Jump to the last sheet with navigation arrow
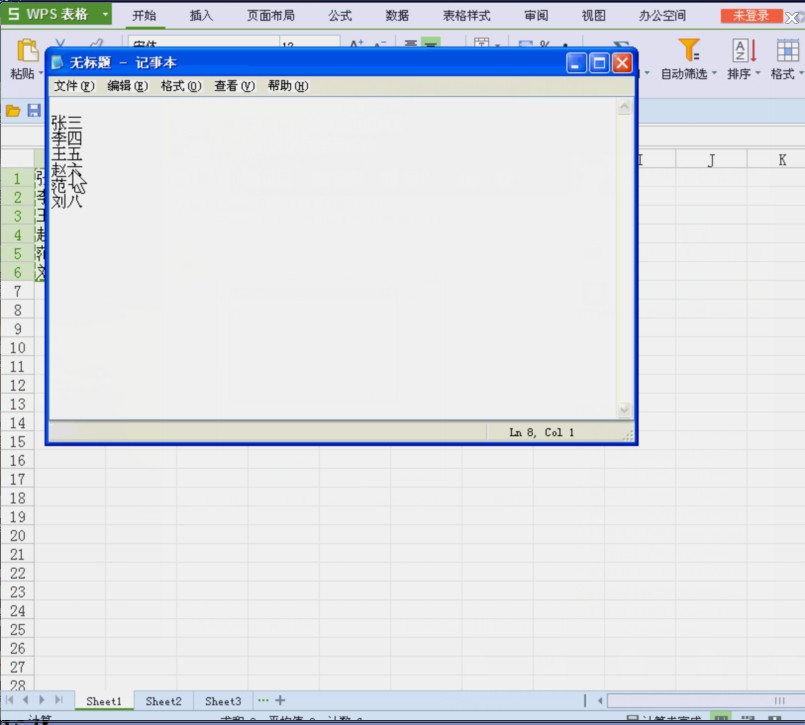The width and height of the screenshot is (805, 725). point(59,701)
